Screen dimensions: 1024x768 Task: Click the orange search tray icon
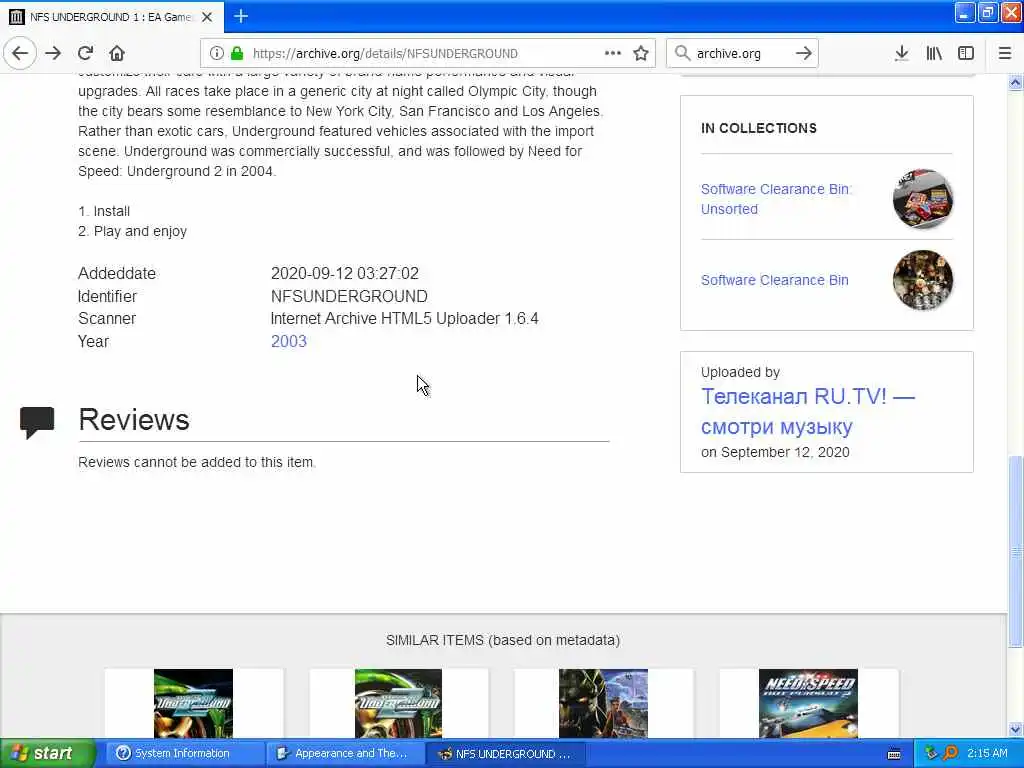tap(951, 753)
